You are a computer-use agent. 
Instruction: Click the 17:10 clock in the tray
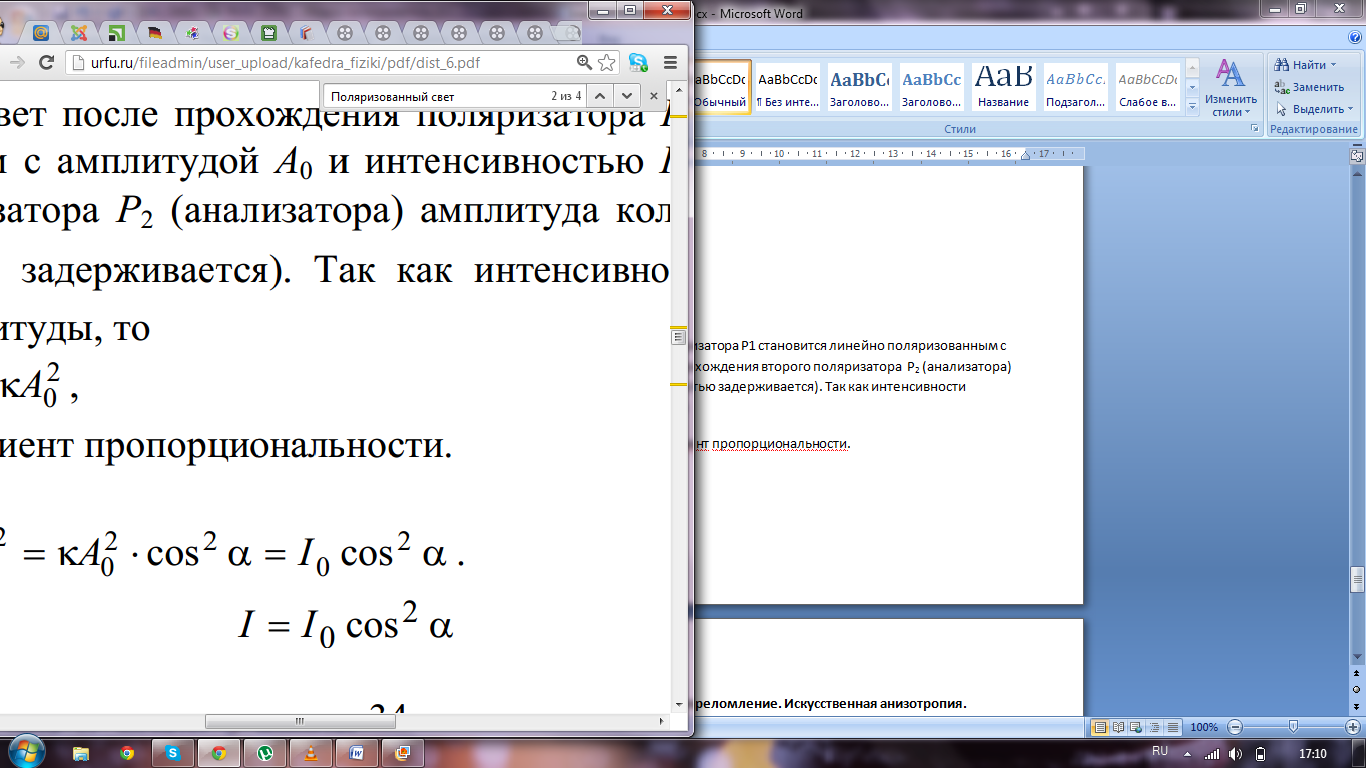click(x=1312, y=753)
